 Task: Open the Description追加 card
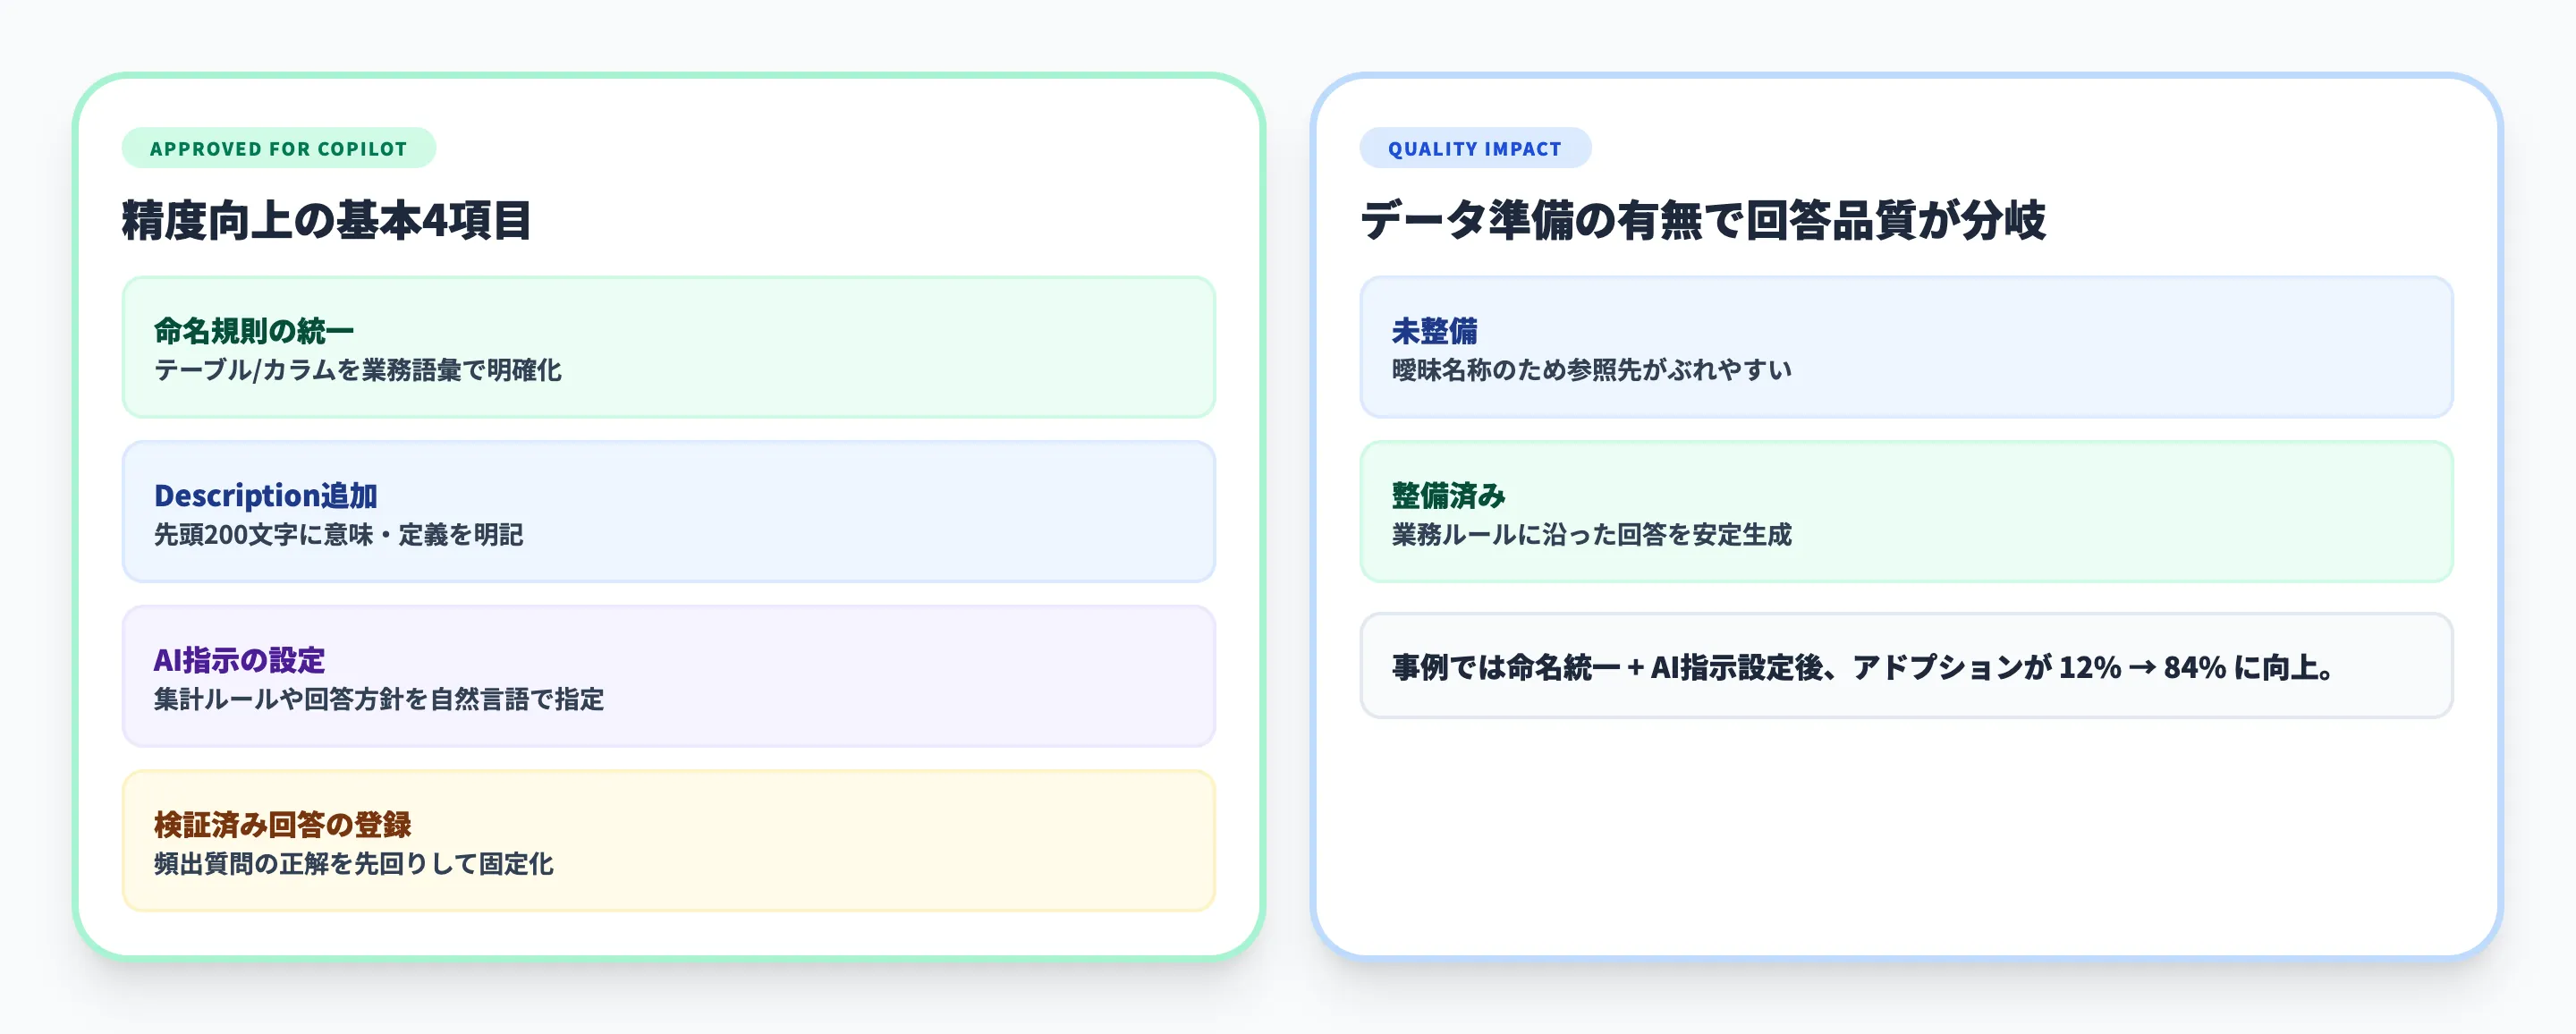click(x=667, y=512)
